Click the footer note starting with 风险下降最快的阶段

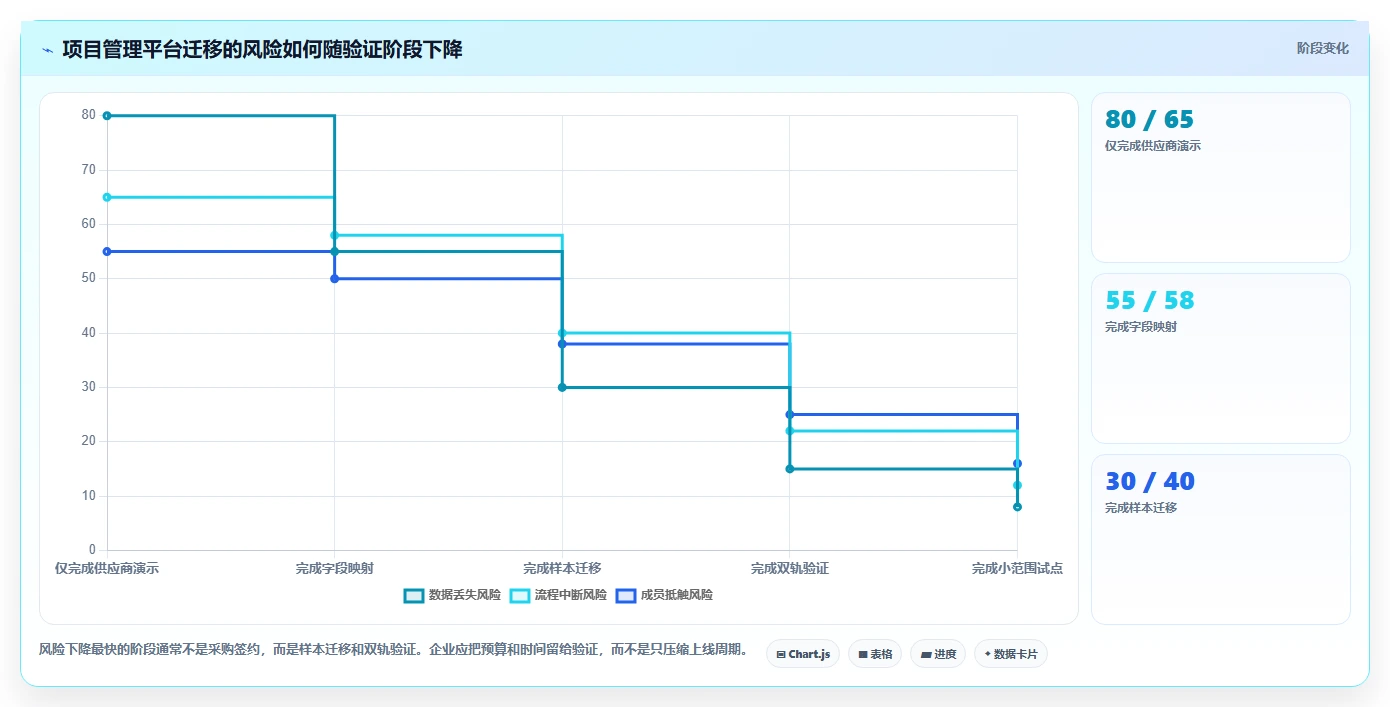point(393,650)
